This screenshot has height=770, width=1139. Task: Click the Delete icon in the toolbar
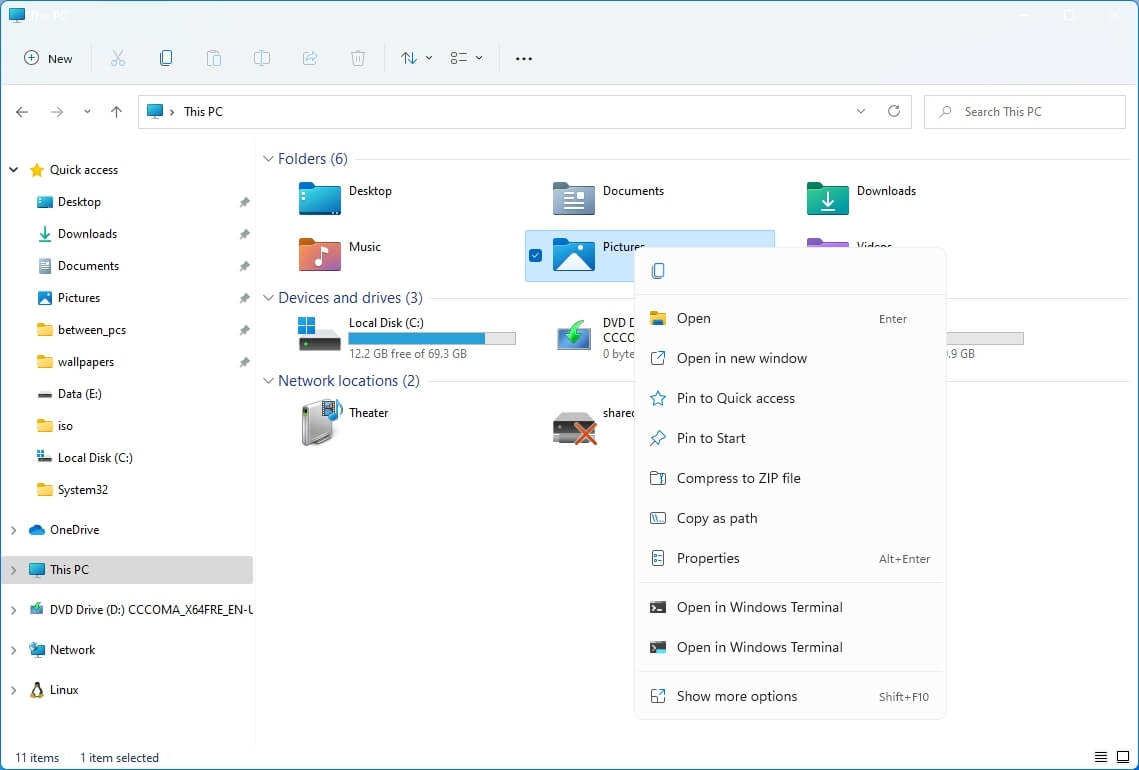coord(357,58)
